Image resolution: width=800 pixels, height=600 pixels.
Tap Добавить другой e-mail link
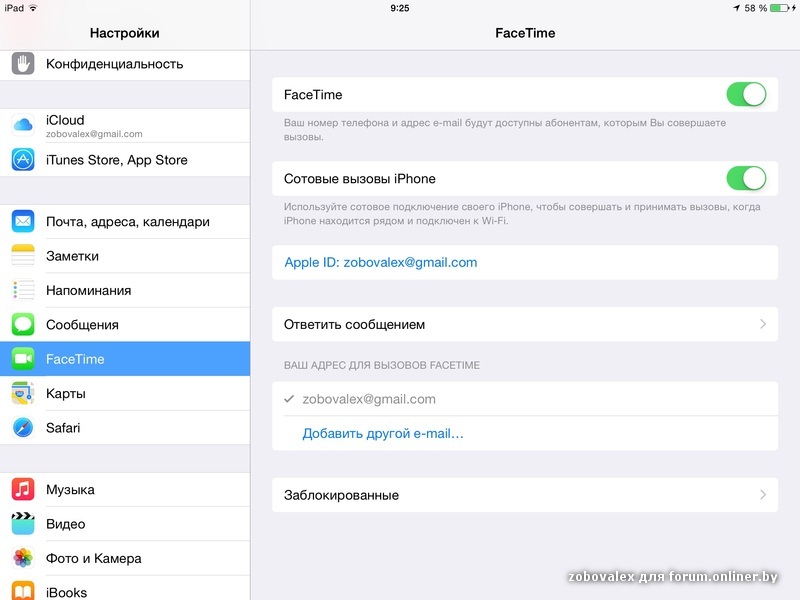[x=383, y=434]
